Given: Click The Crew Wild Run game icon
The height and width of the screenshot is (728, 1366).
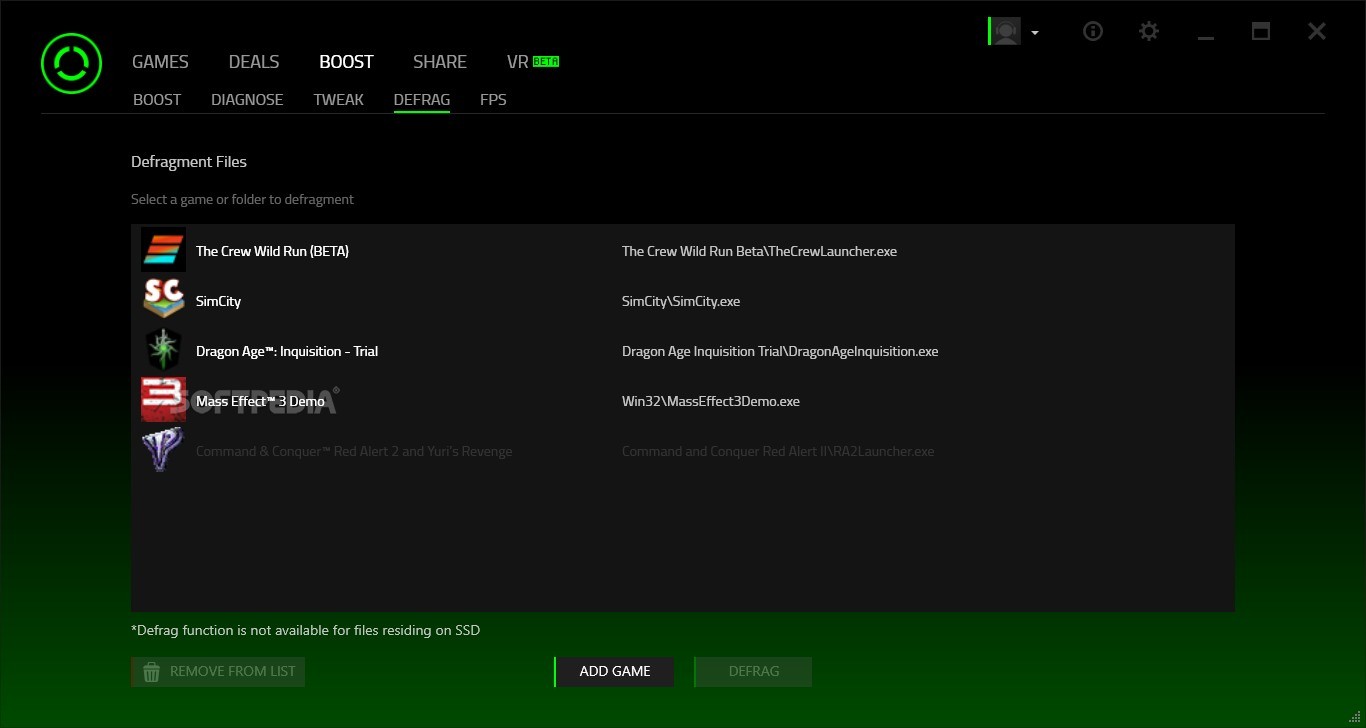Looking at the screenshot, I should 163,250.
